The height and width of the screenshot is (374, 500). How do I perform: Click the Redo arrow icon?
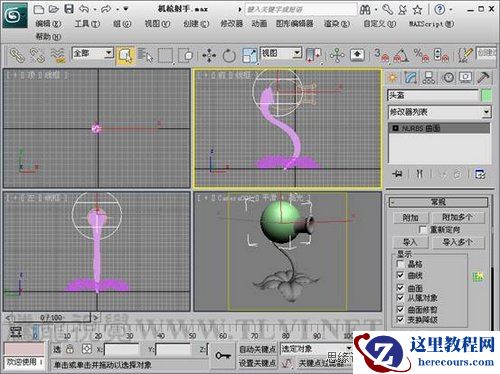[x=106, y=9]
